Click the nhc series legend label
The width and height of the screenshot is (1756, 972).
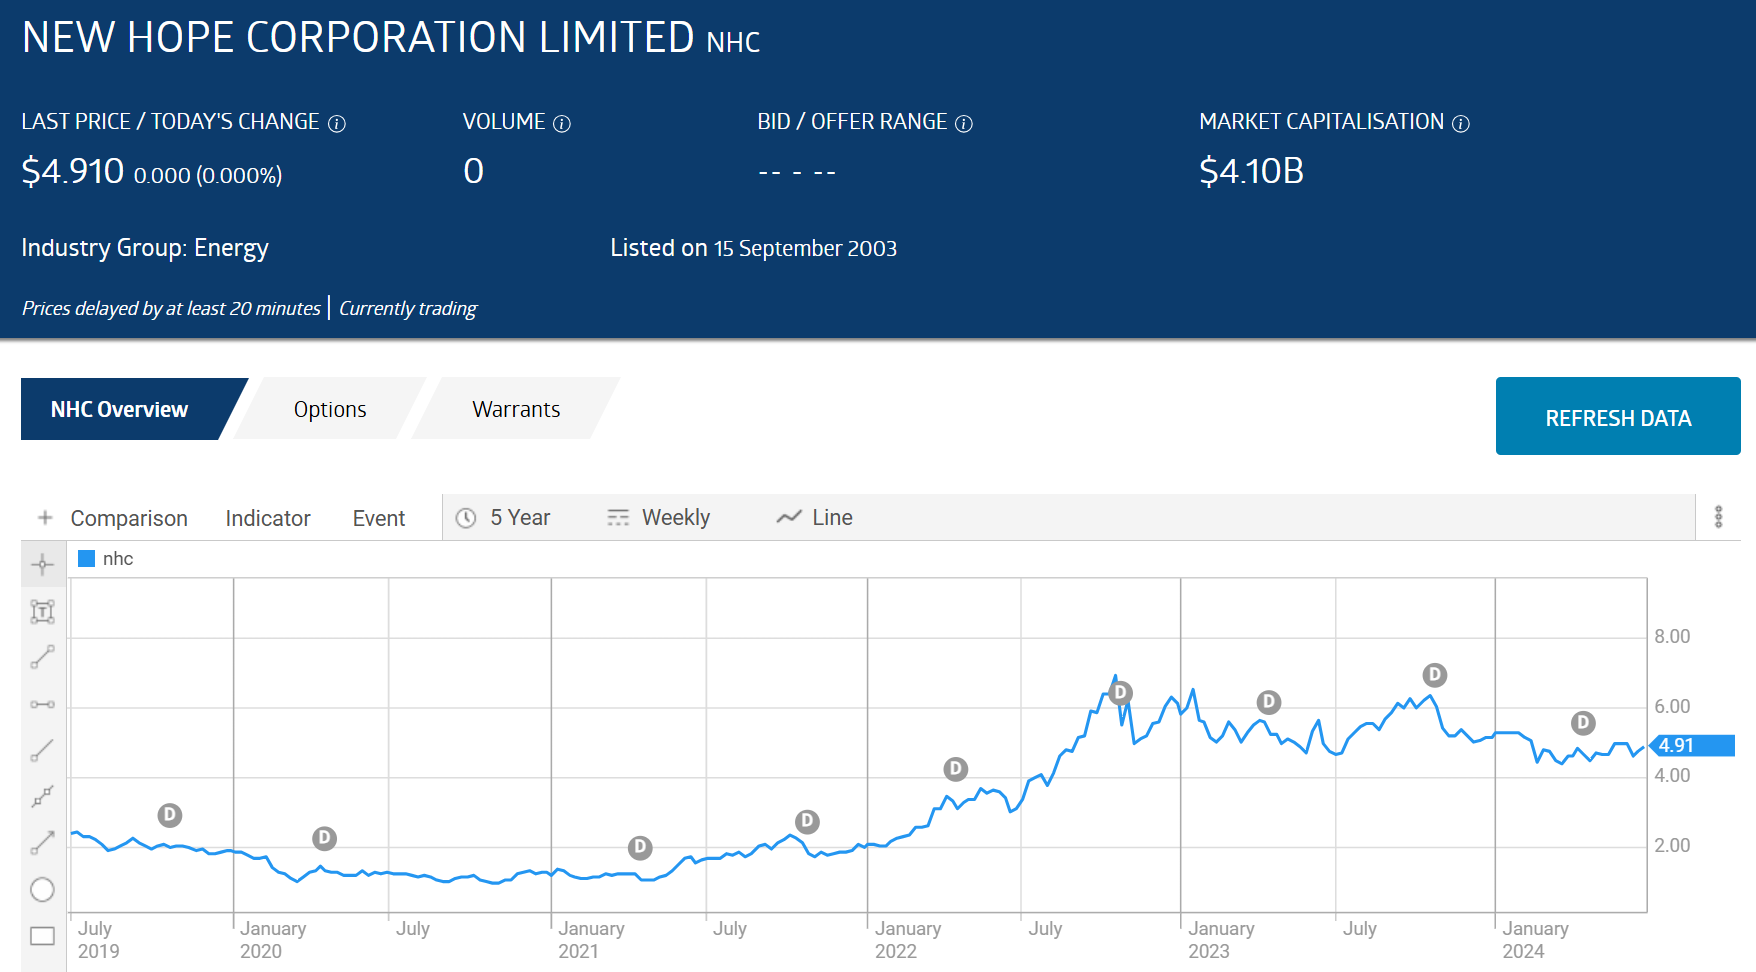118,559
